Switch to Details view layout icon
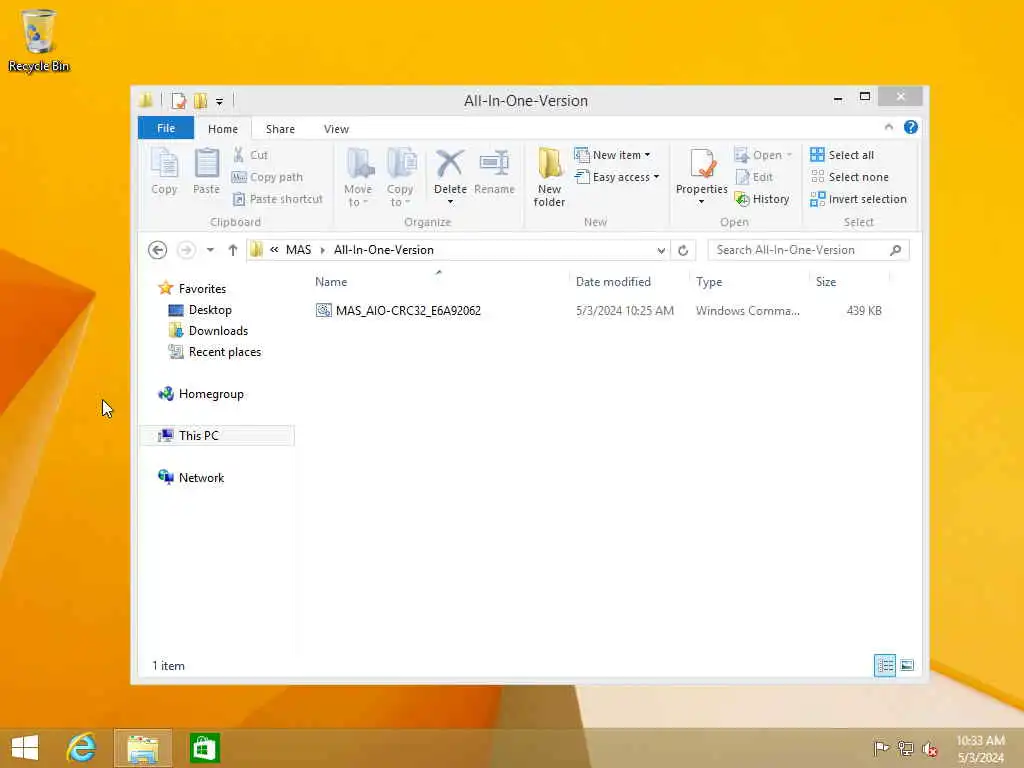 tap(885, 665)
